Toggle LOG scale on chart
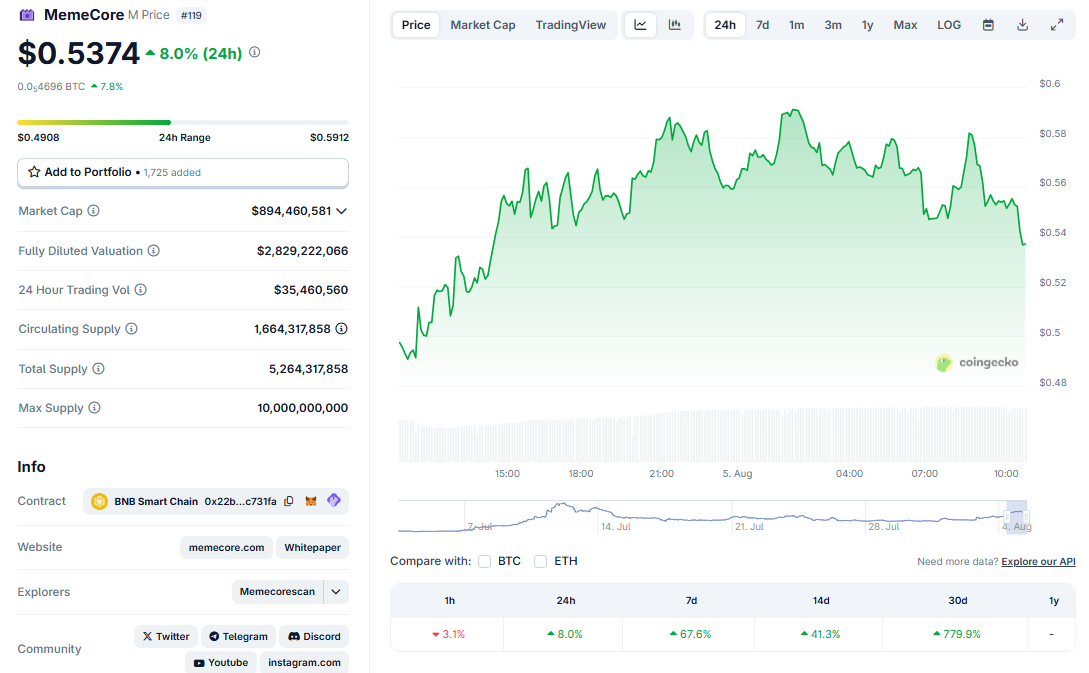1089x673 pixels. tap(949, 25)
